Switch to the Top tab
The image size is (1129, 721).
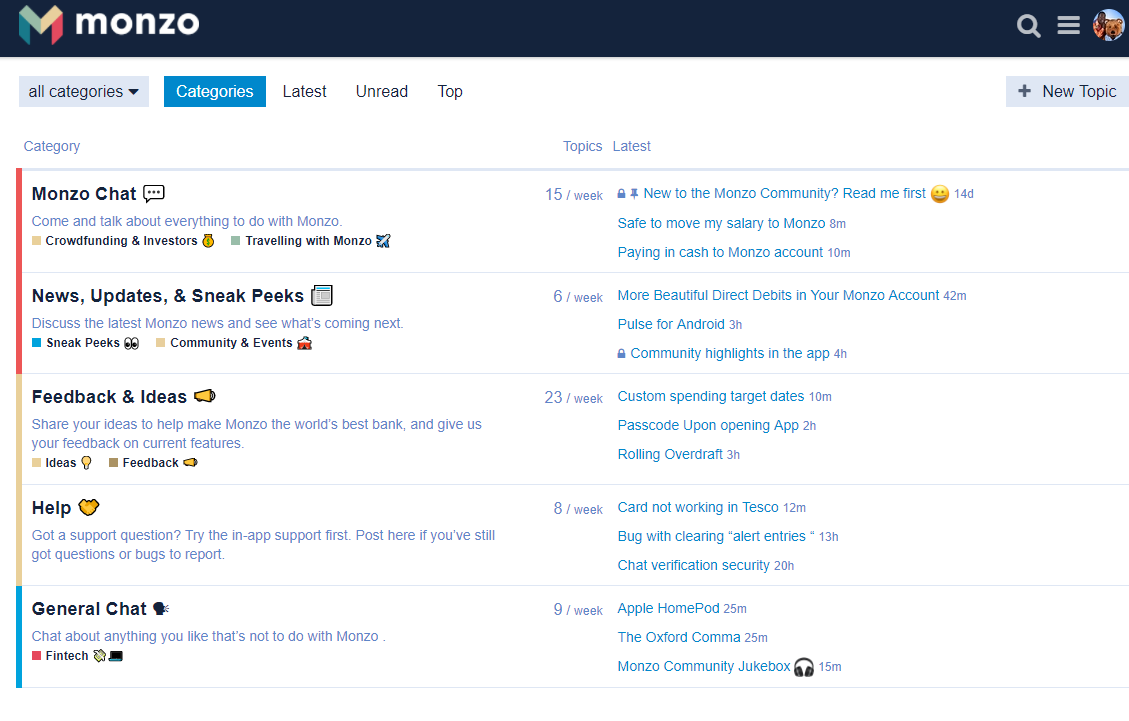coord(450,91)
